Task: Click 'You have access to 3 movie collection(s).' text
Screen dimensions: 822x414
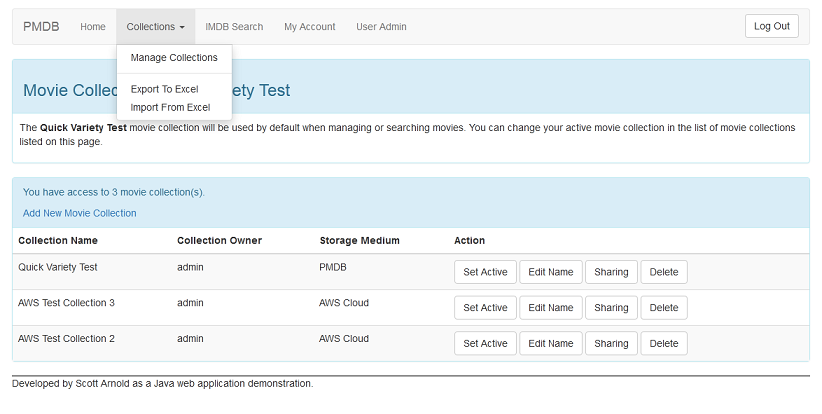Action: click(114, 192)
